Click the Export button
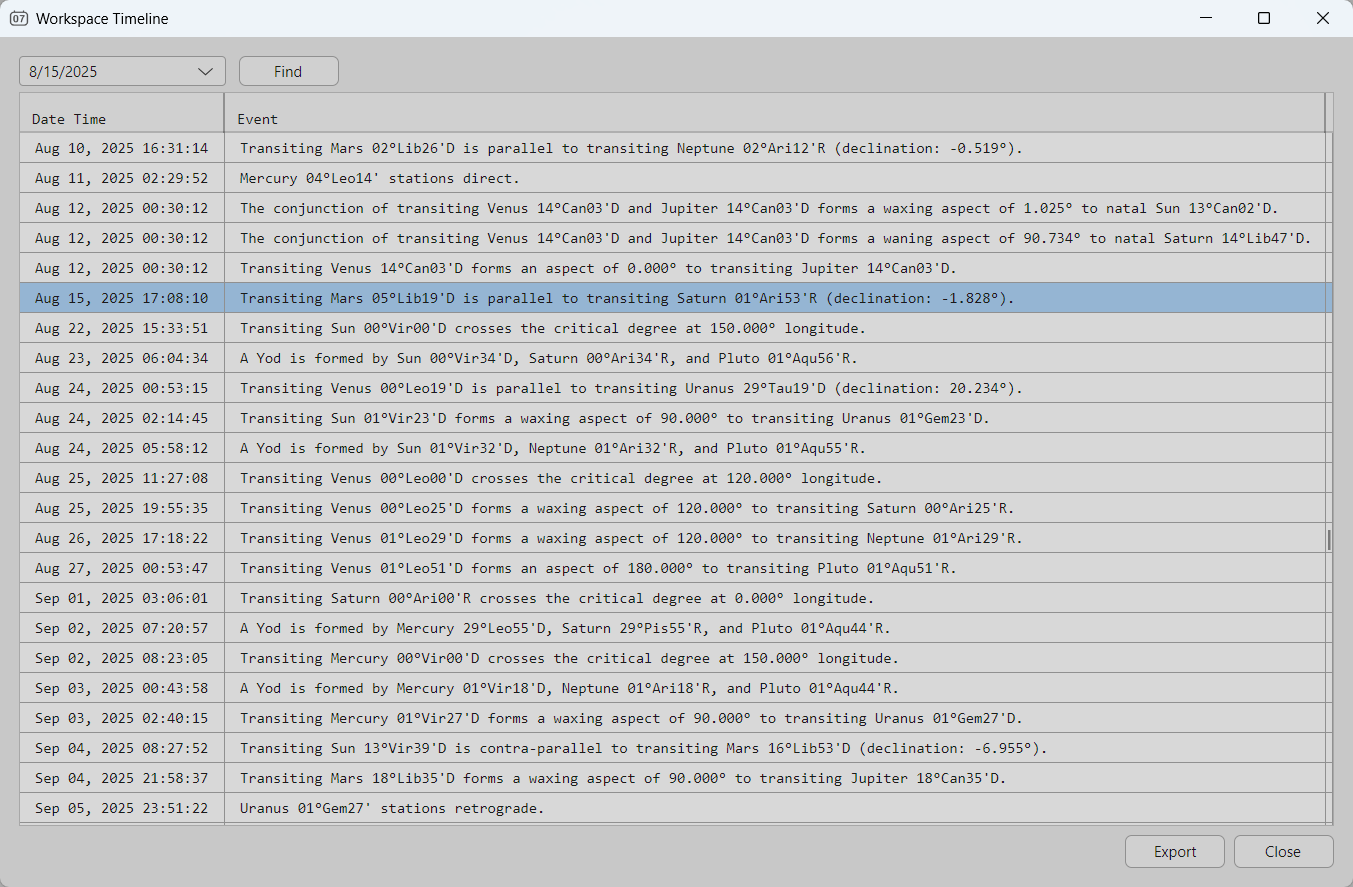1353x887 pixels. [x=1175, y=852]
